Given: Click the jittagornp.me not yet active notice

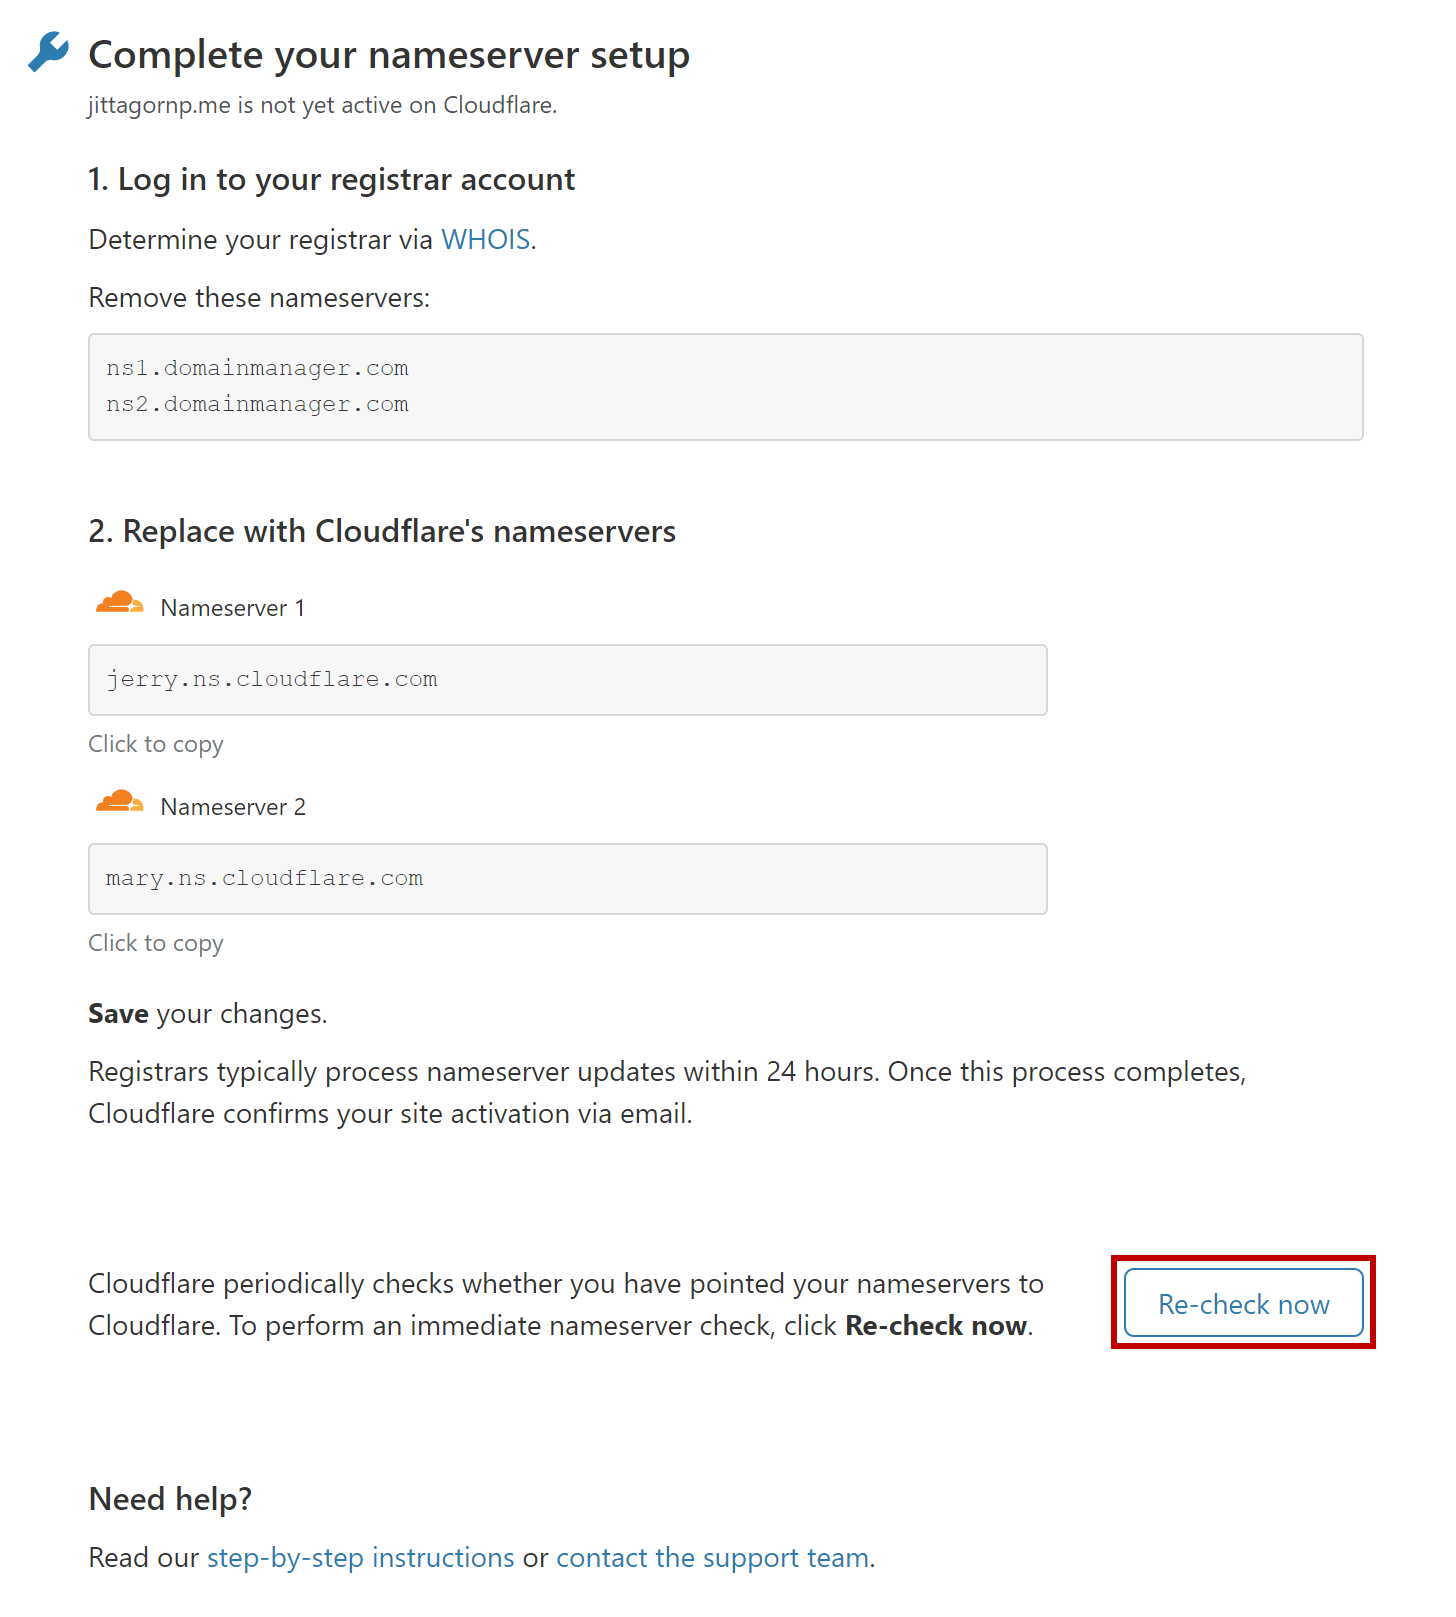Looking at the screenshot, I should pyautogui.click(x=322, y=106).
